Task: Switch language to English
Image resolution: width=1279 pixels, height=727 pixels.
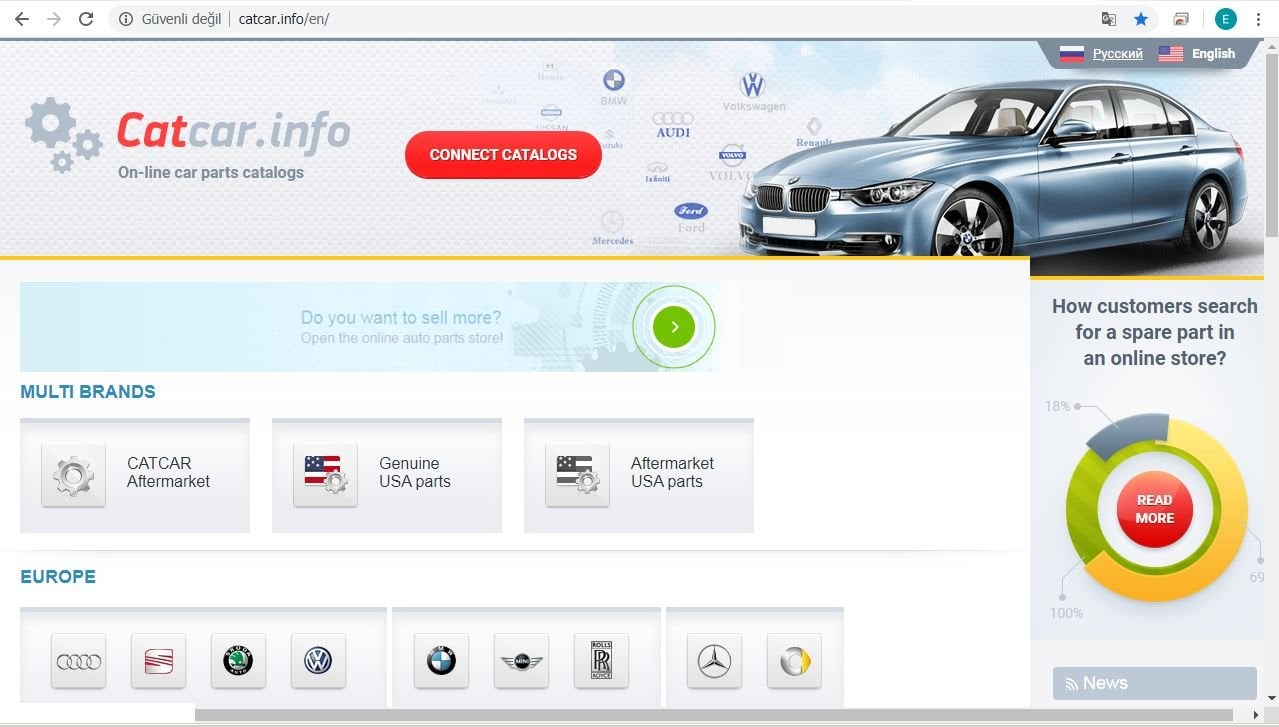Action: click(x=1213, y=54)
